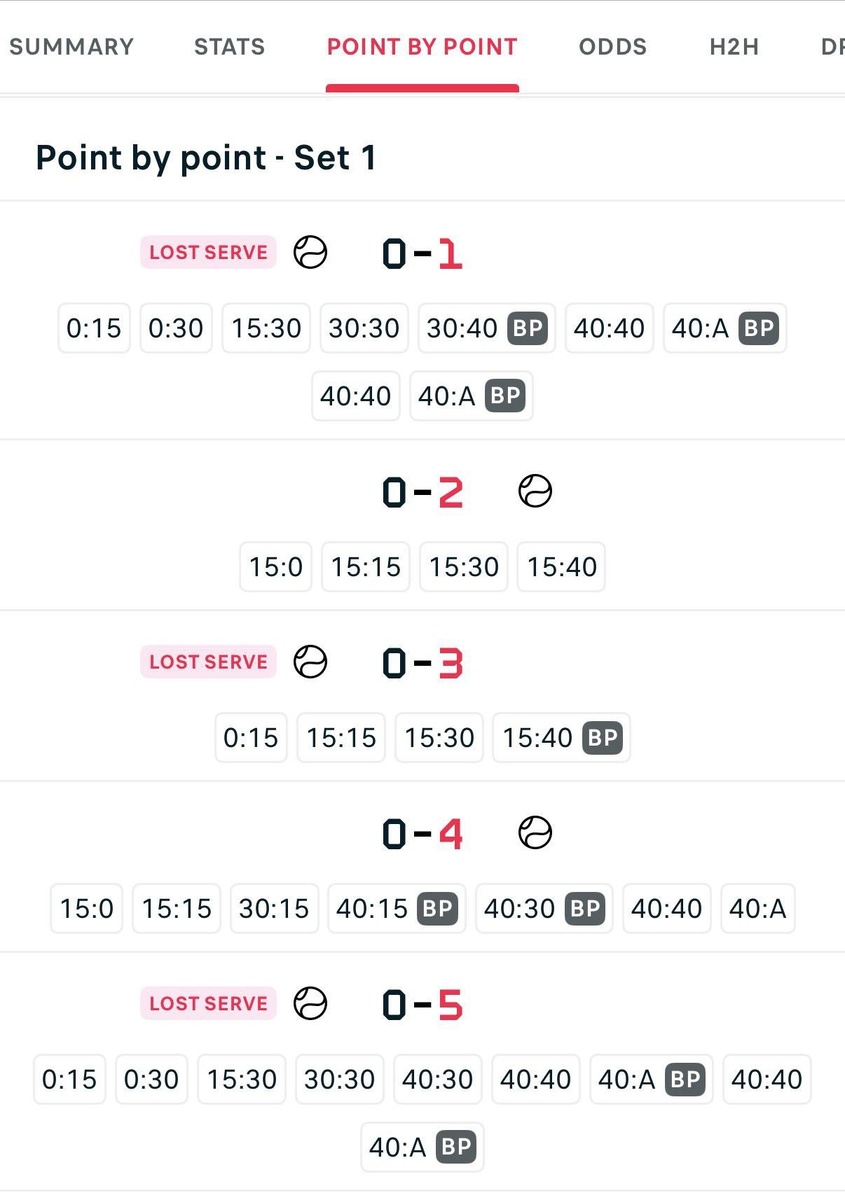Screen dimensions: 845x1200
Task: Click the Point by point - Set 1 heading
Action: tap(206, 158)
